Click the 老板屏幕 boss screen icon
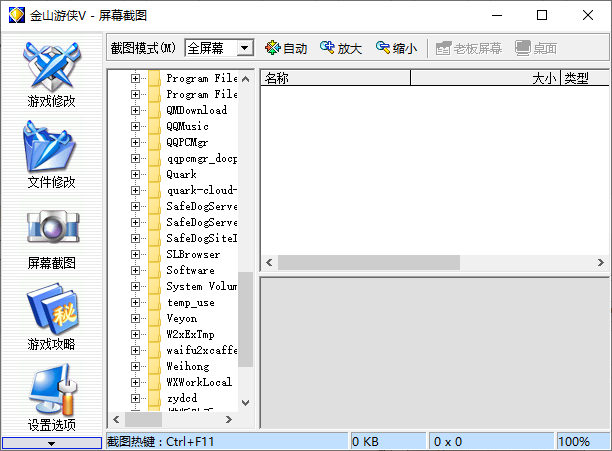Screen dimensions: 612x451 (443, 48)
